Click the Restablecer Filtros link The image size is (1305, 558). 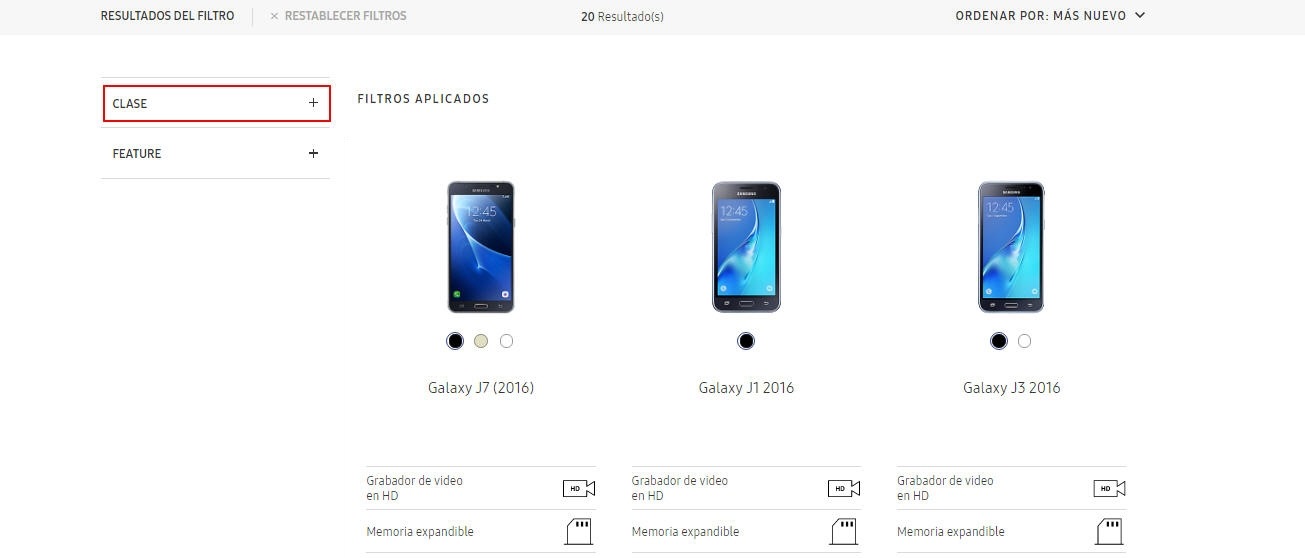point(345,16)
